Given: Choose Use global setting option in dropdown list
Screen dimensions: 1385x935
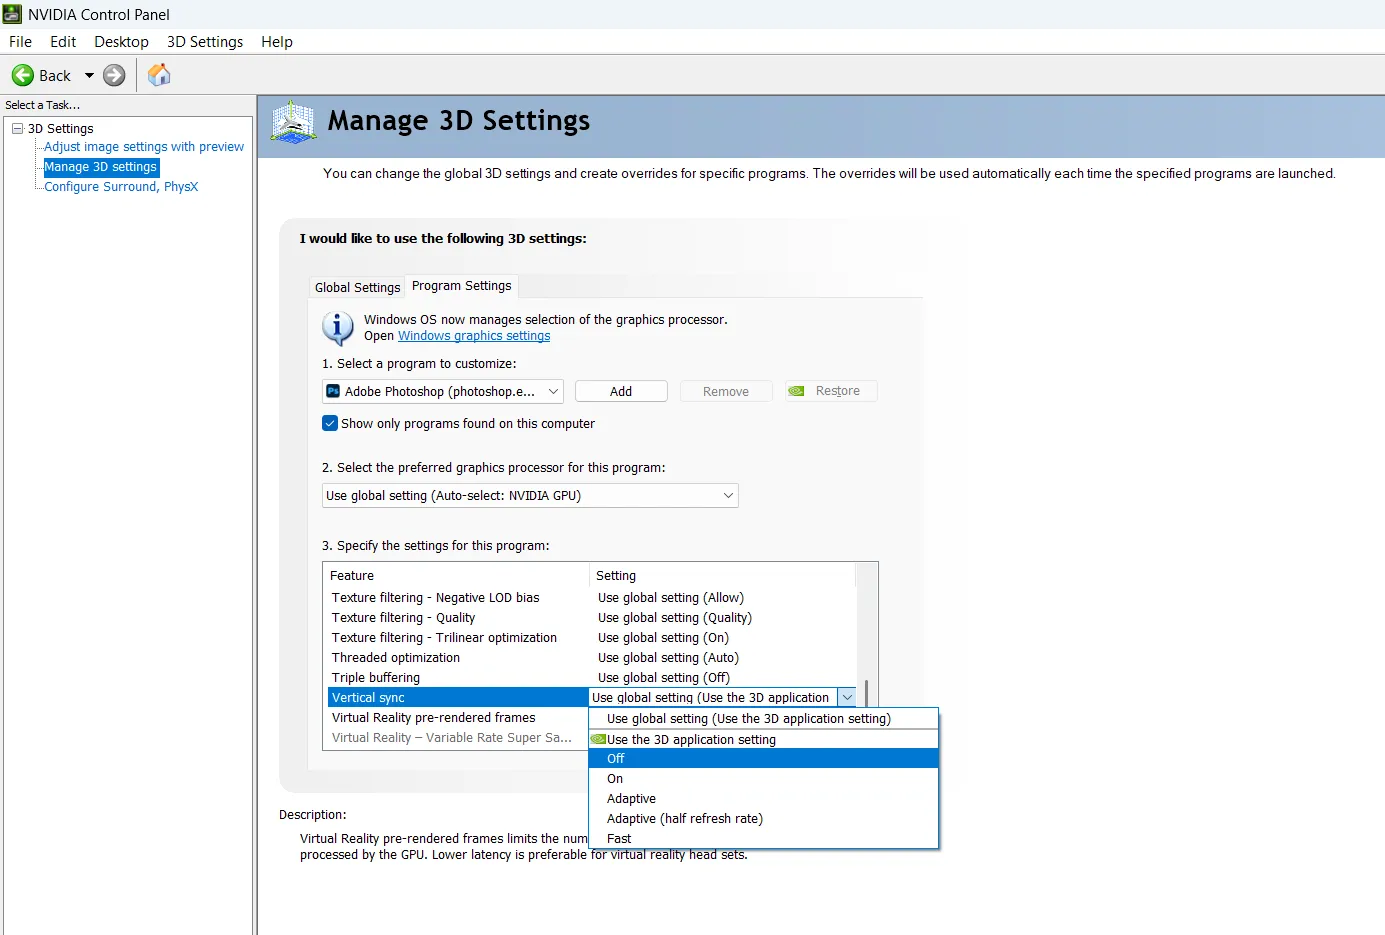Looking at the screenshot, I should click(764, 718).
